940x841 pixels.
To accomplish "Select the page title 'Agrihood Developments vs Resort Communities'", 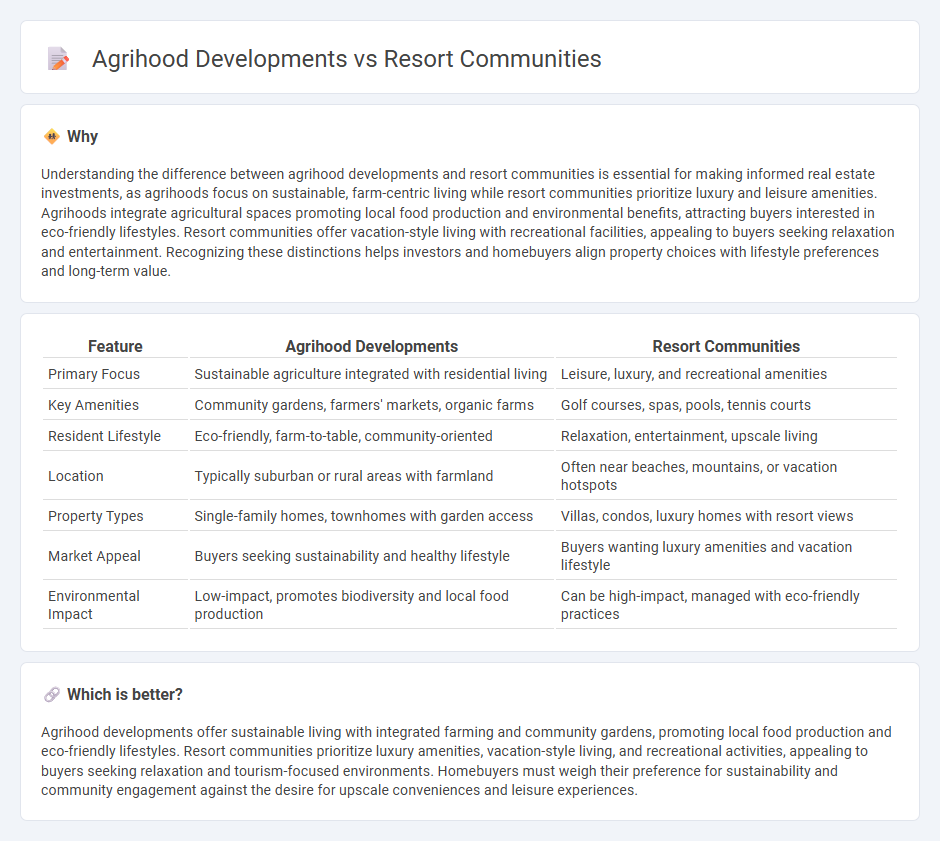I will tap(347, 59).
